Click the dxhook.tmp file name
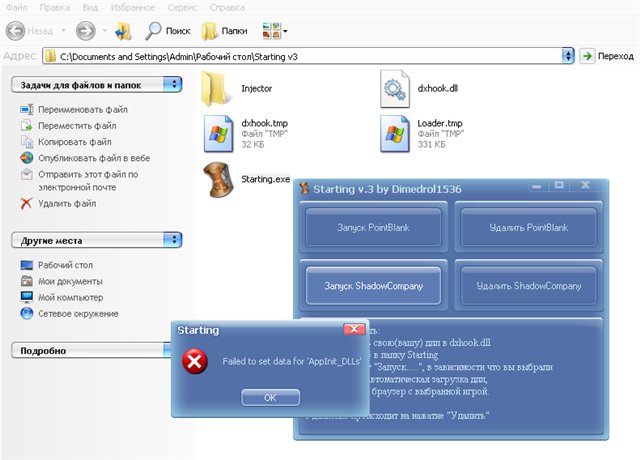Viewport: 640px width, 460px height. point(264,123)
